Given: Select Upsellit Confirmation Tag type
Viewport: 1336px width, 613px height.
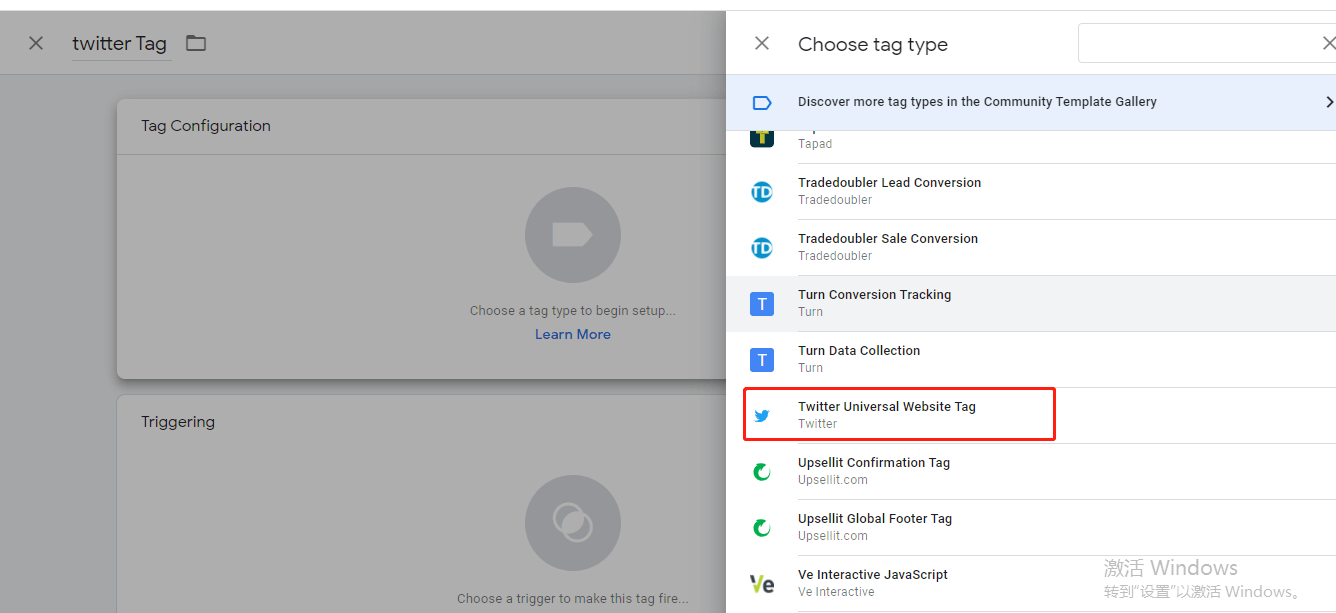Looking at the screenshot, I should pos(1031,471).
